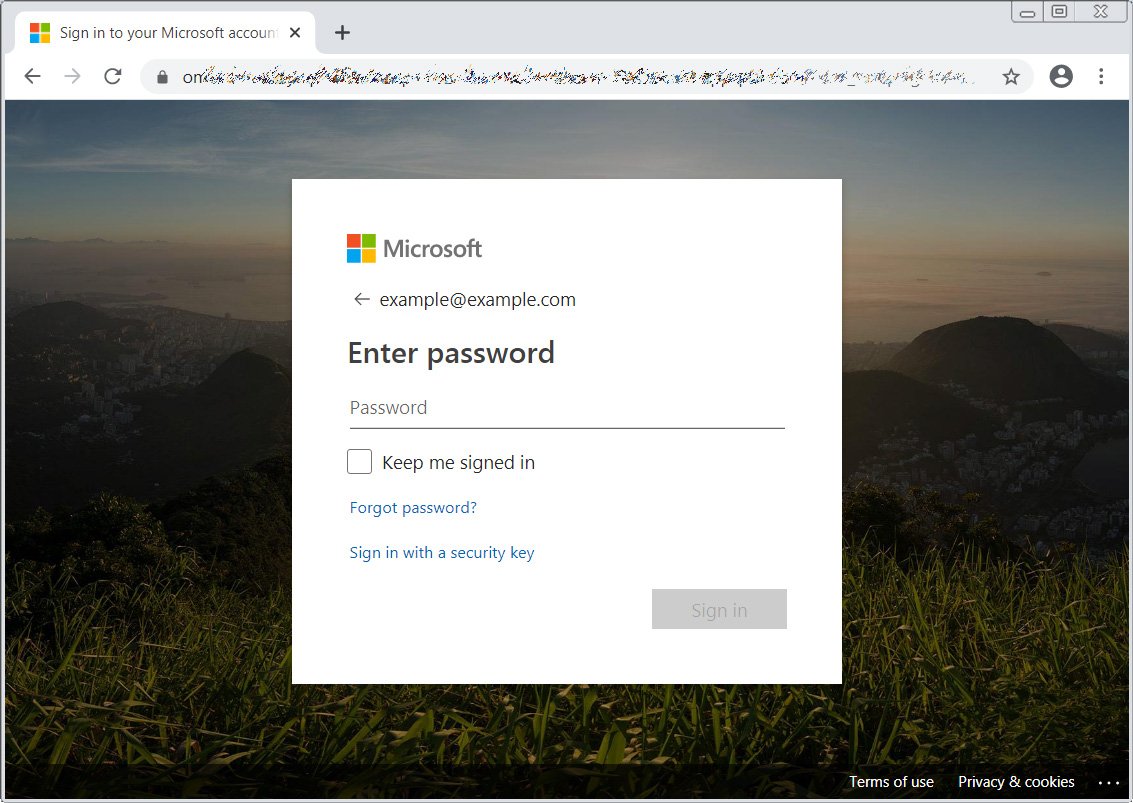Open Privacy & cookies link
Image resolution: width=1133 pixels, height=803 pixels.
pyautogui.click(x=1016, y=782)
